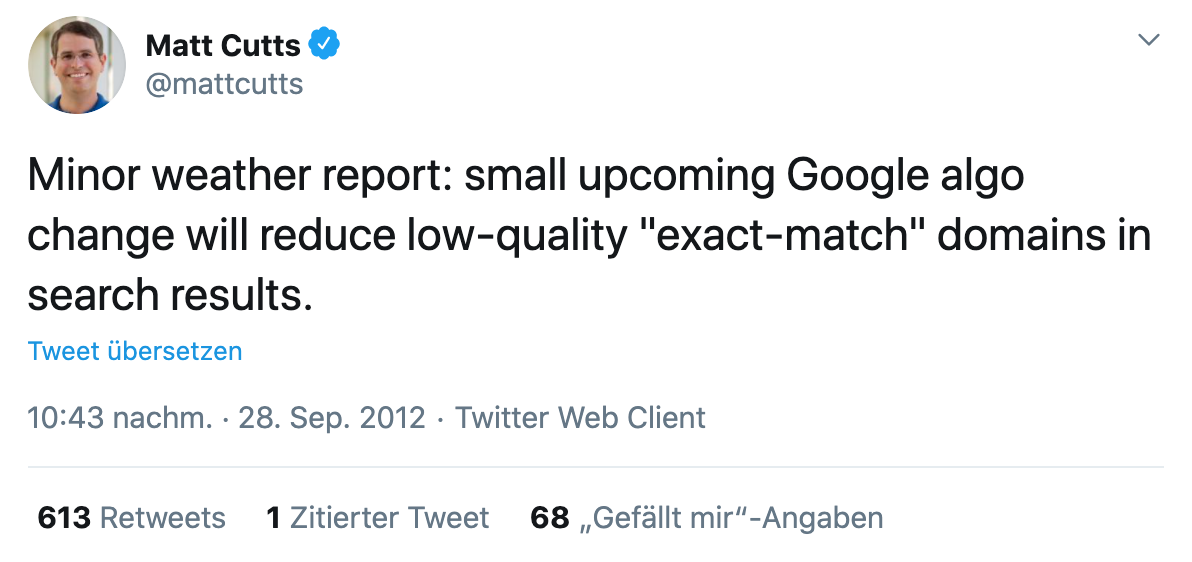The image size is (1192, 562).
Task: Click the 68 likes count number
Action: click(549, 517)
